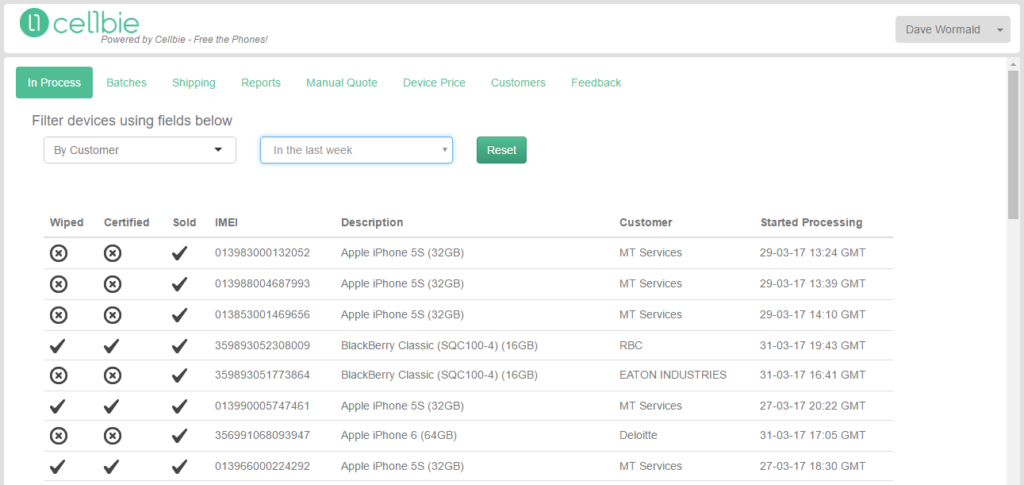Click Wiped cross icon for IMEI 013988004687993
Viewport: 1024px width, 485px height.
(x=59, y=283)
